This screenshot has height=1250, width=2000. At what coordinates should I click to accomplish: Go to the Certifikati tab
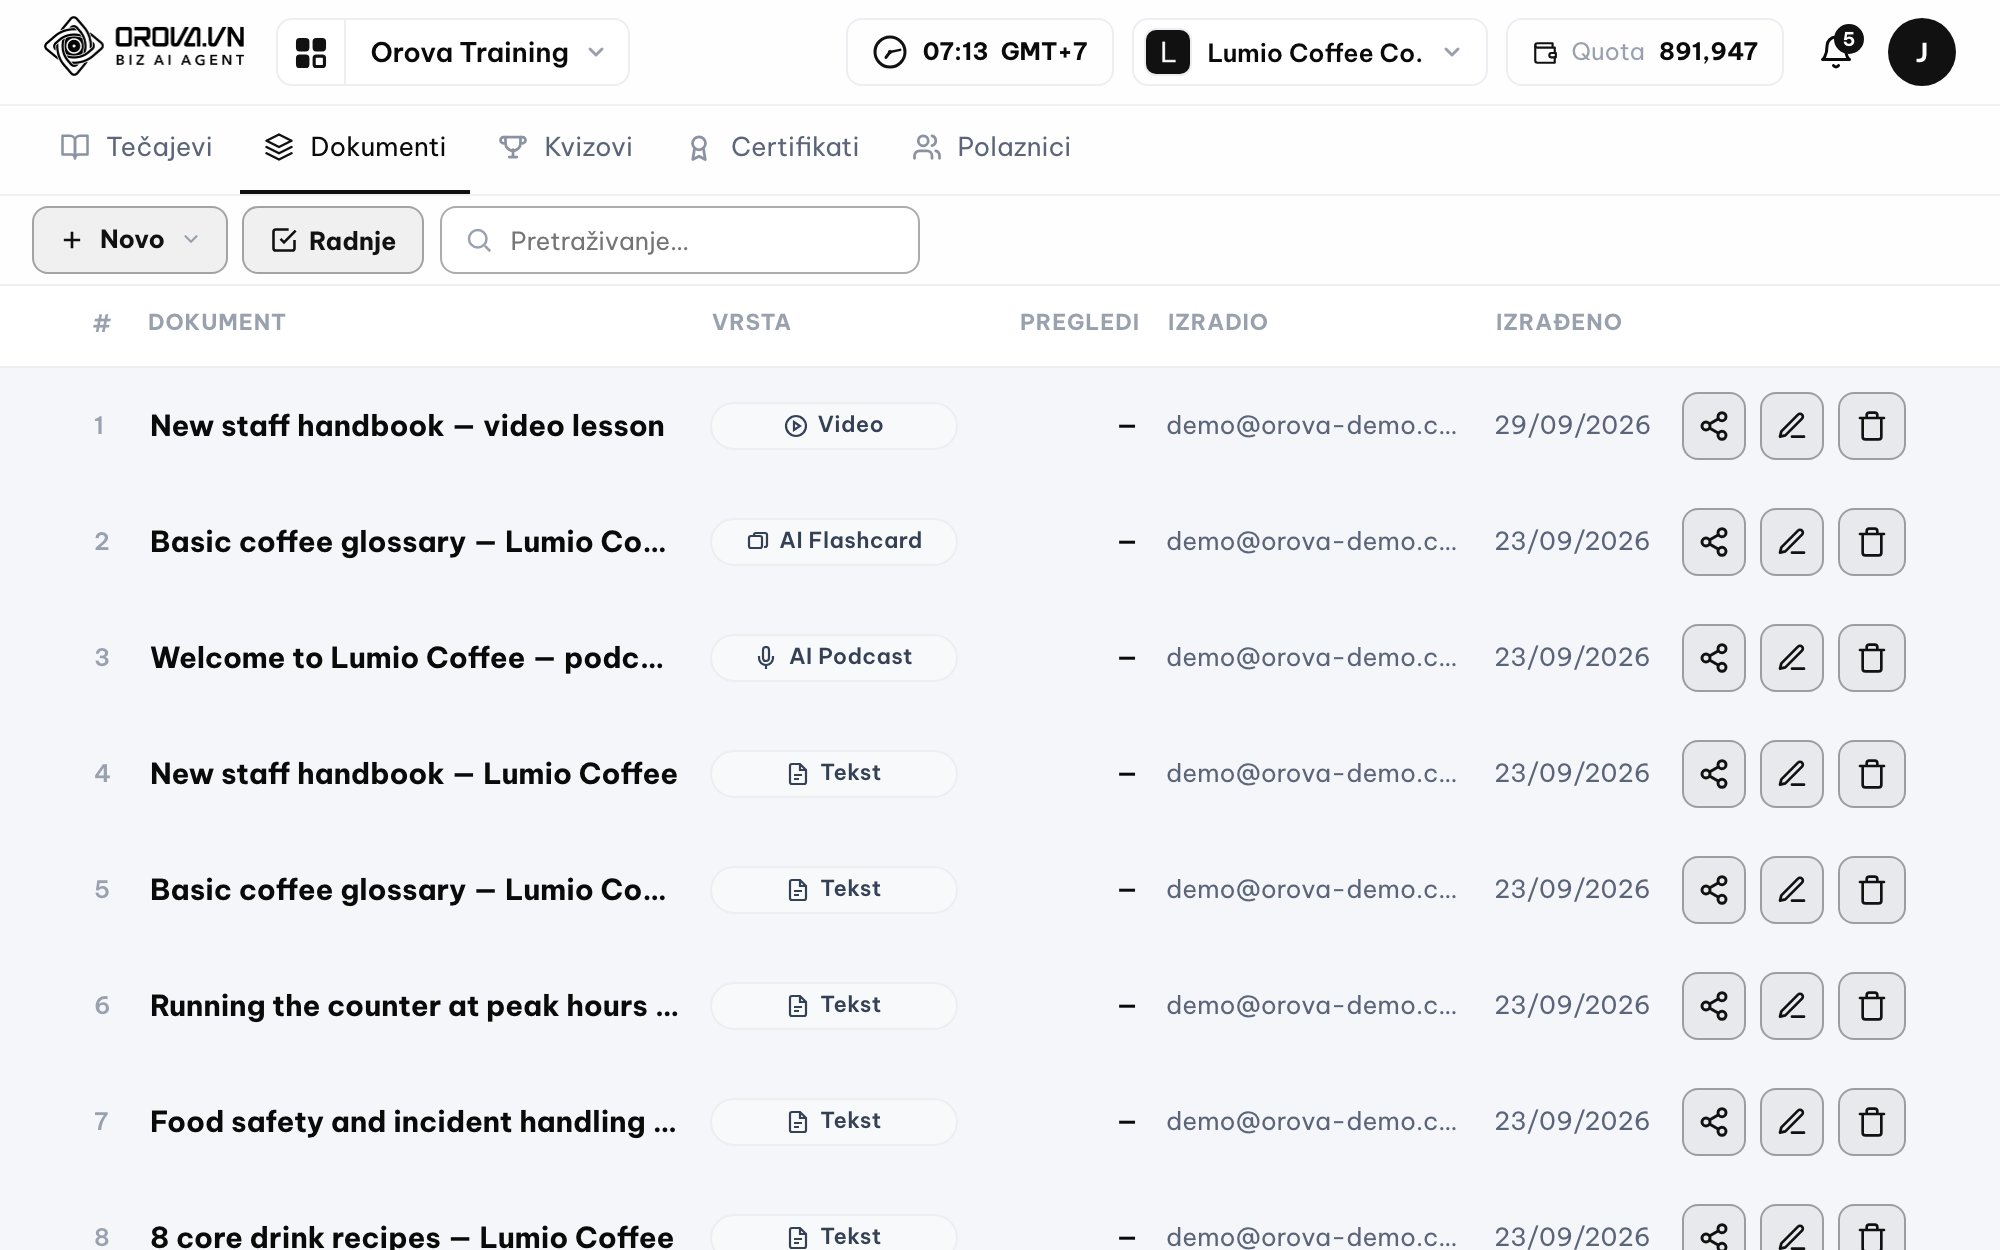pos(773,148)
